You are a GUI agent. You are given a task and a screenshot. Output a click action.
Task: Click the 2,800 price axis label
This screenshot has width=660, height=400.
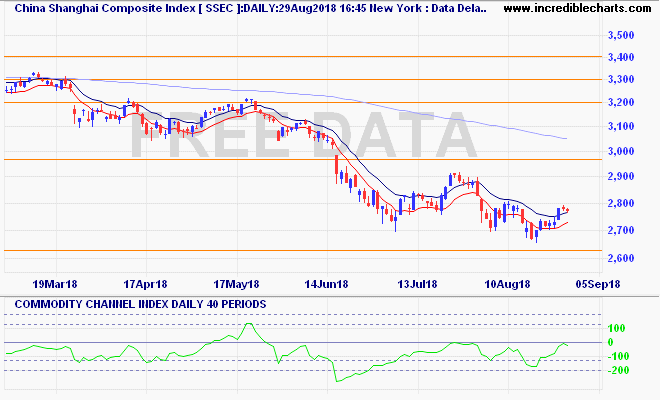coord(621,204)
